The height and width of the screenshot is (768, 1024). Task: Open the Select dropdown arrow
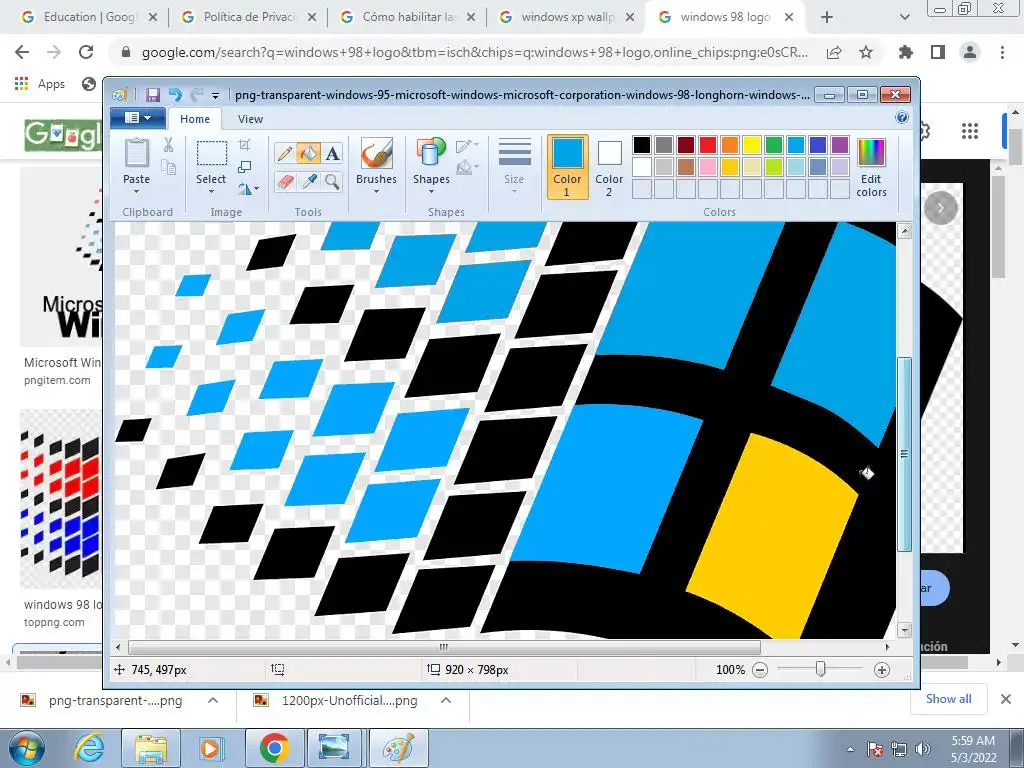point(212,192)
